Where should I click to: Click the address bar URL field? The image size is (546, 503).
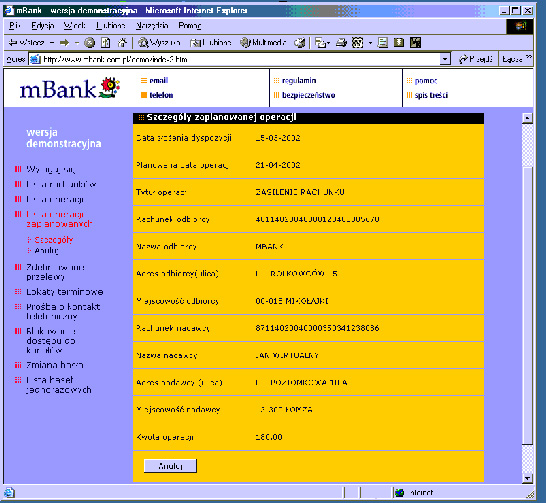[240, 60]
